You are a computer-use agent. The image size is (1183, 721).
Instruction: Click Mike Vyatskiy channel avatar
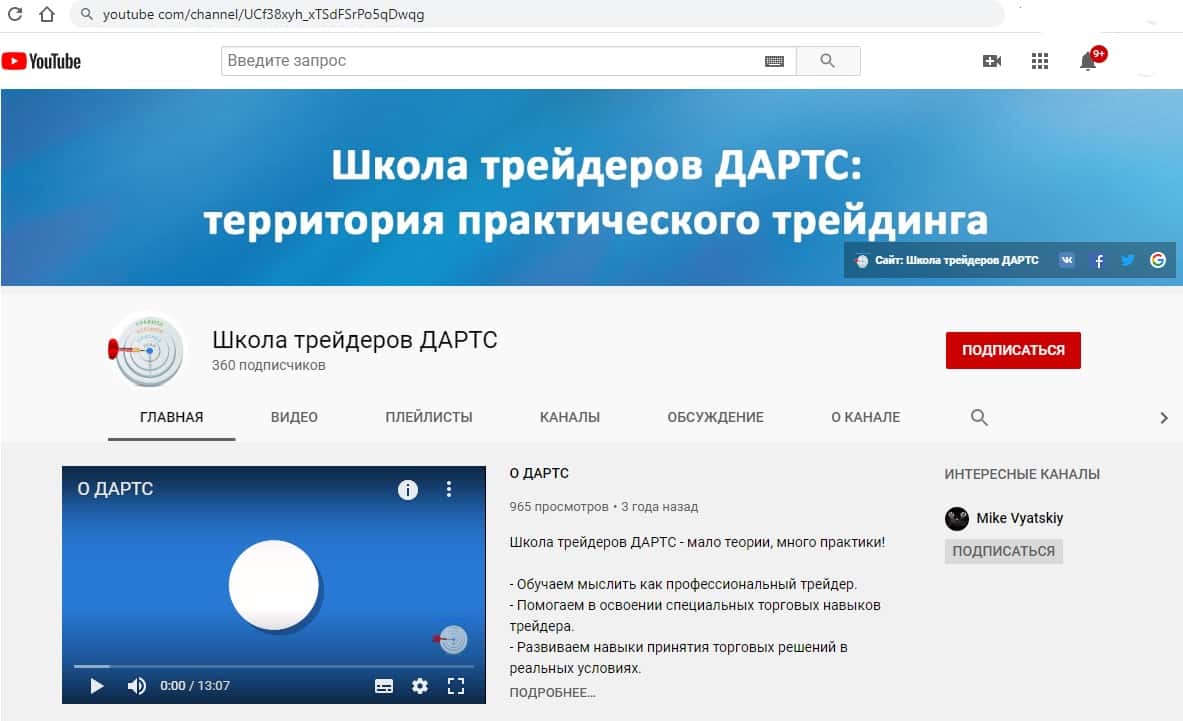pyautogui.click(x=957, y=518)
